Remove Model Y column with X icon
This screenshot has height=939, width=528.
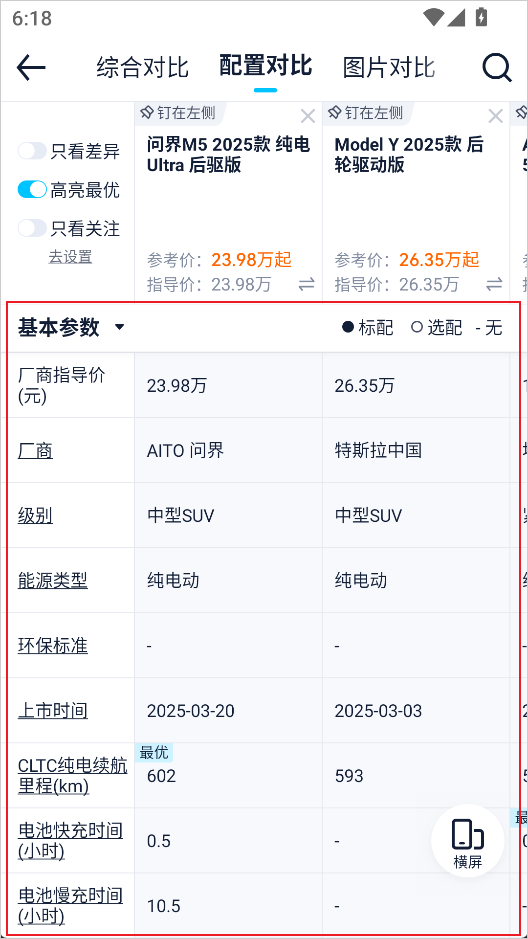point(495,116)
